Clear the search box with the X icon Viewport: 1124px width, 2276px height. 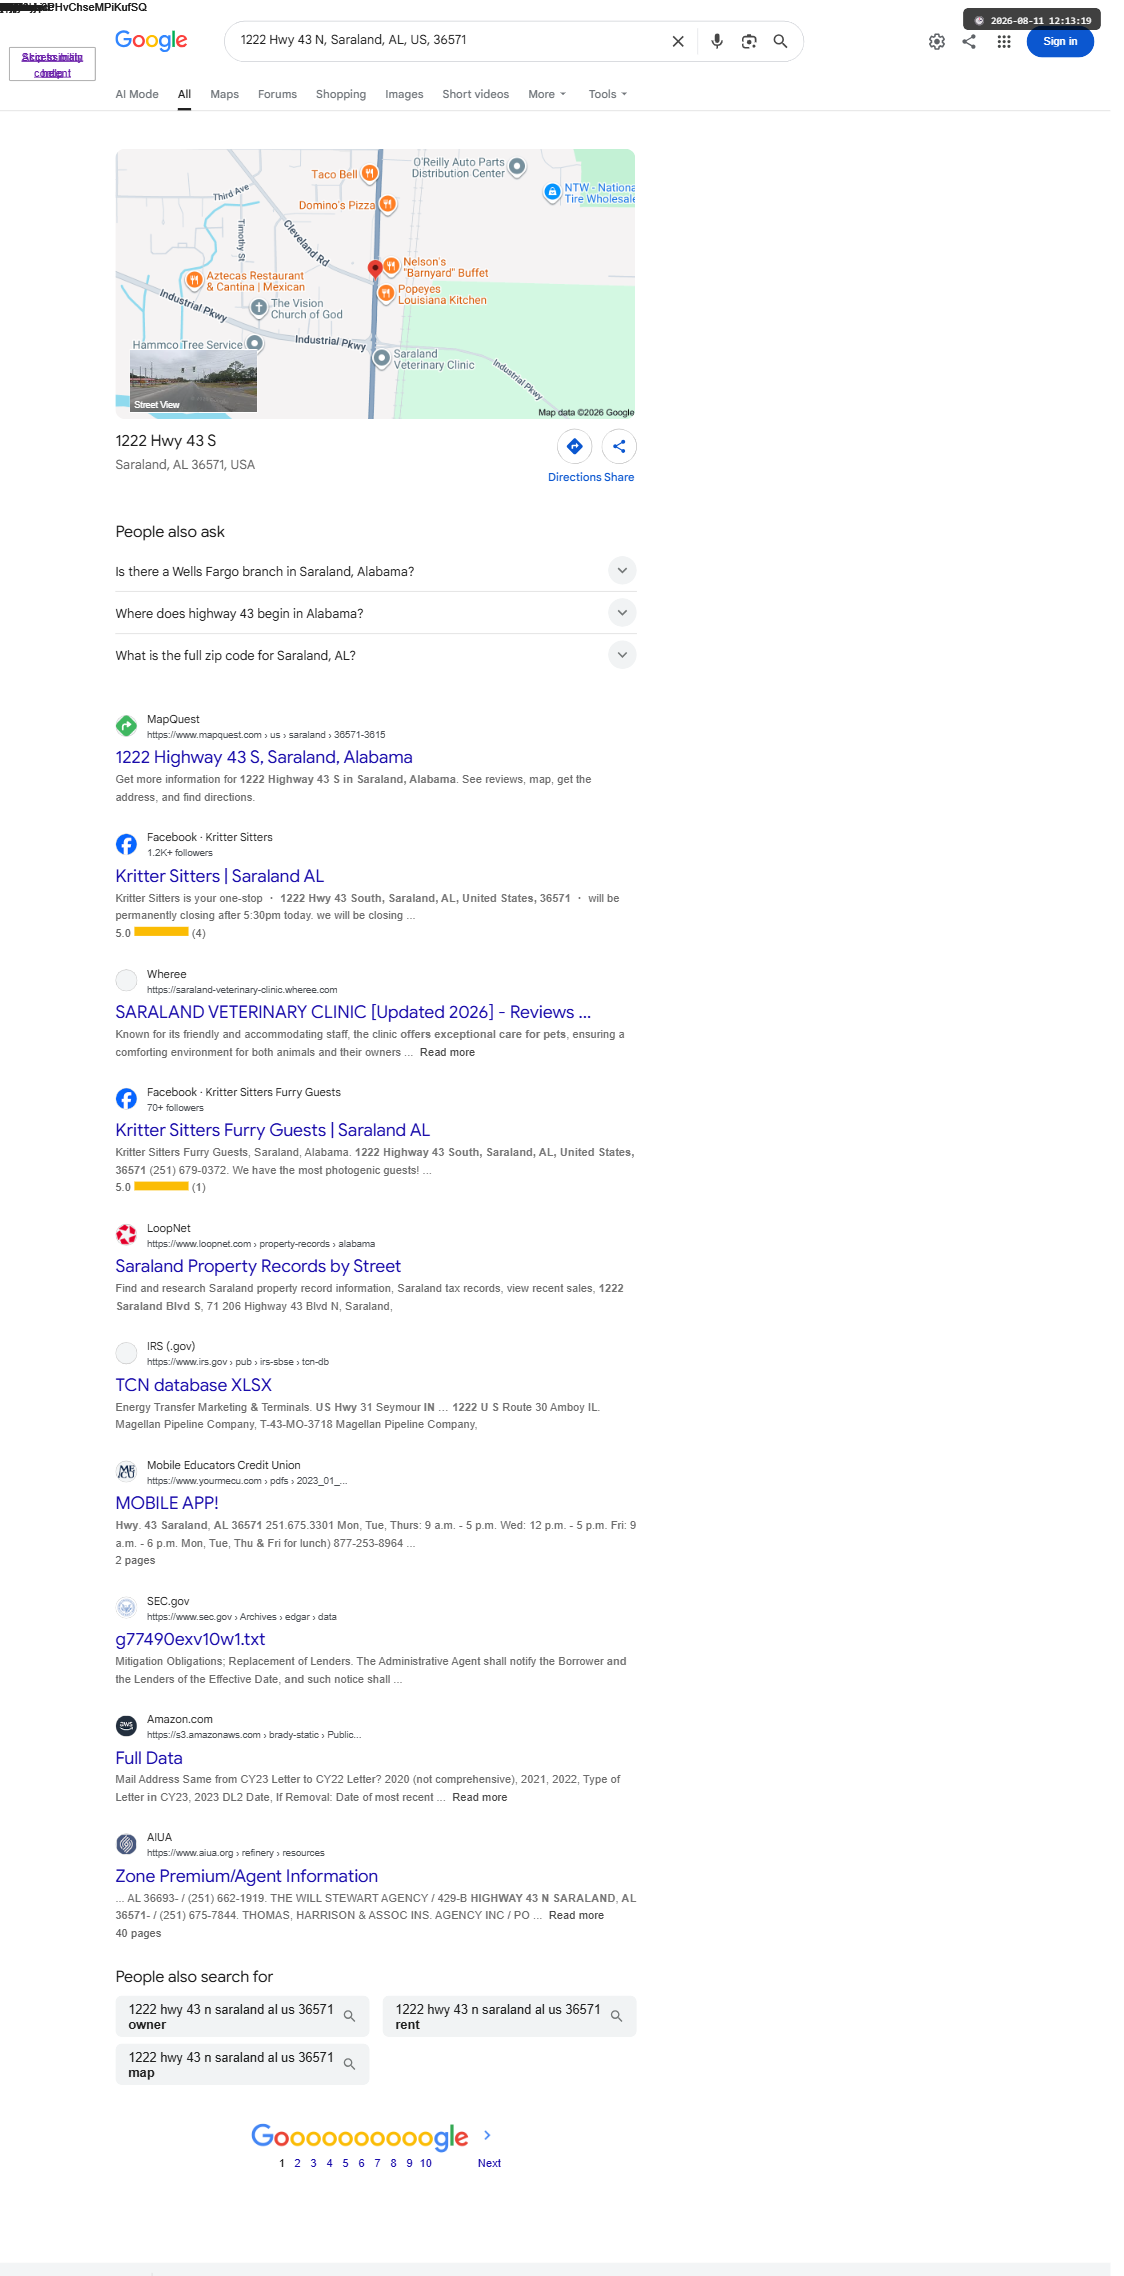[x=678, y=41]
